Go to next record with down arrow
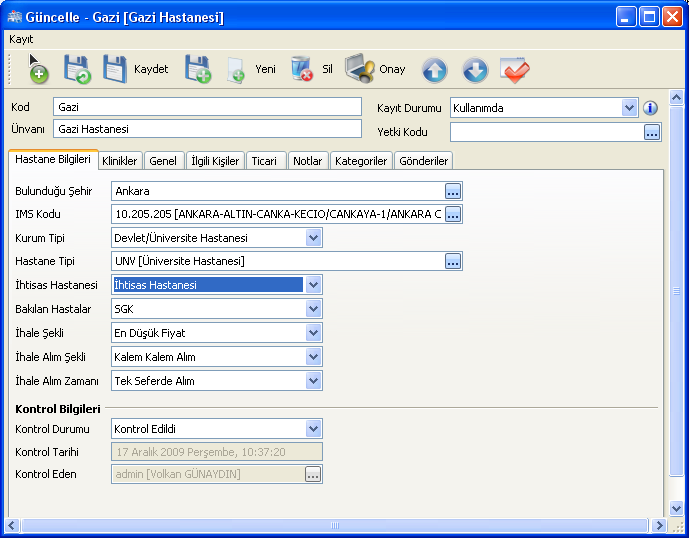This screenshot has width=689, height=538. 475,70
